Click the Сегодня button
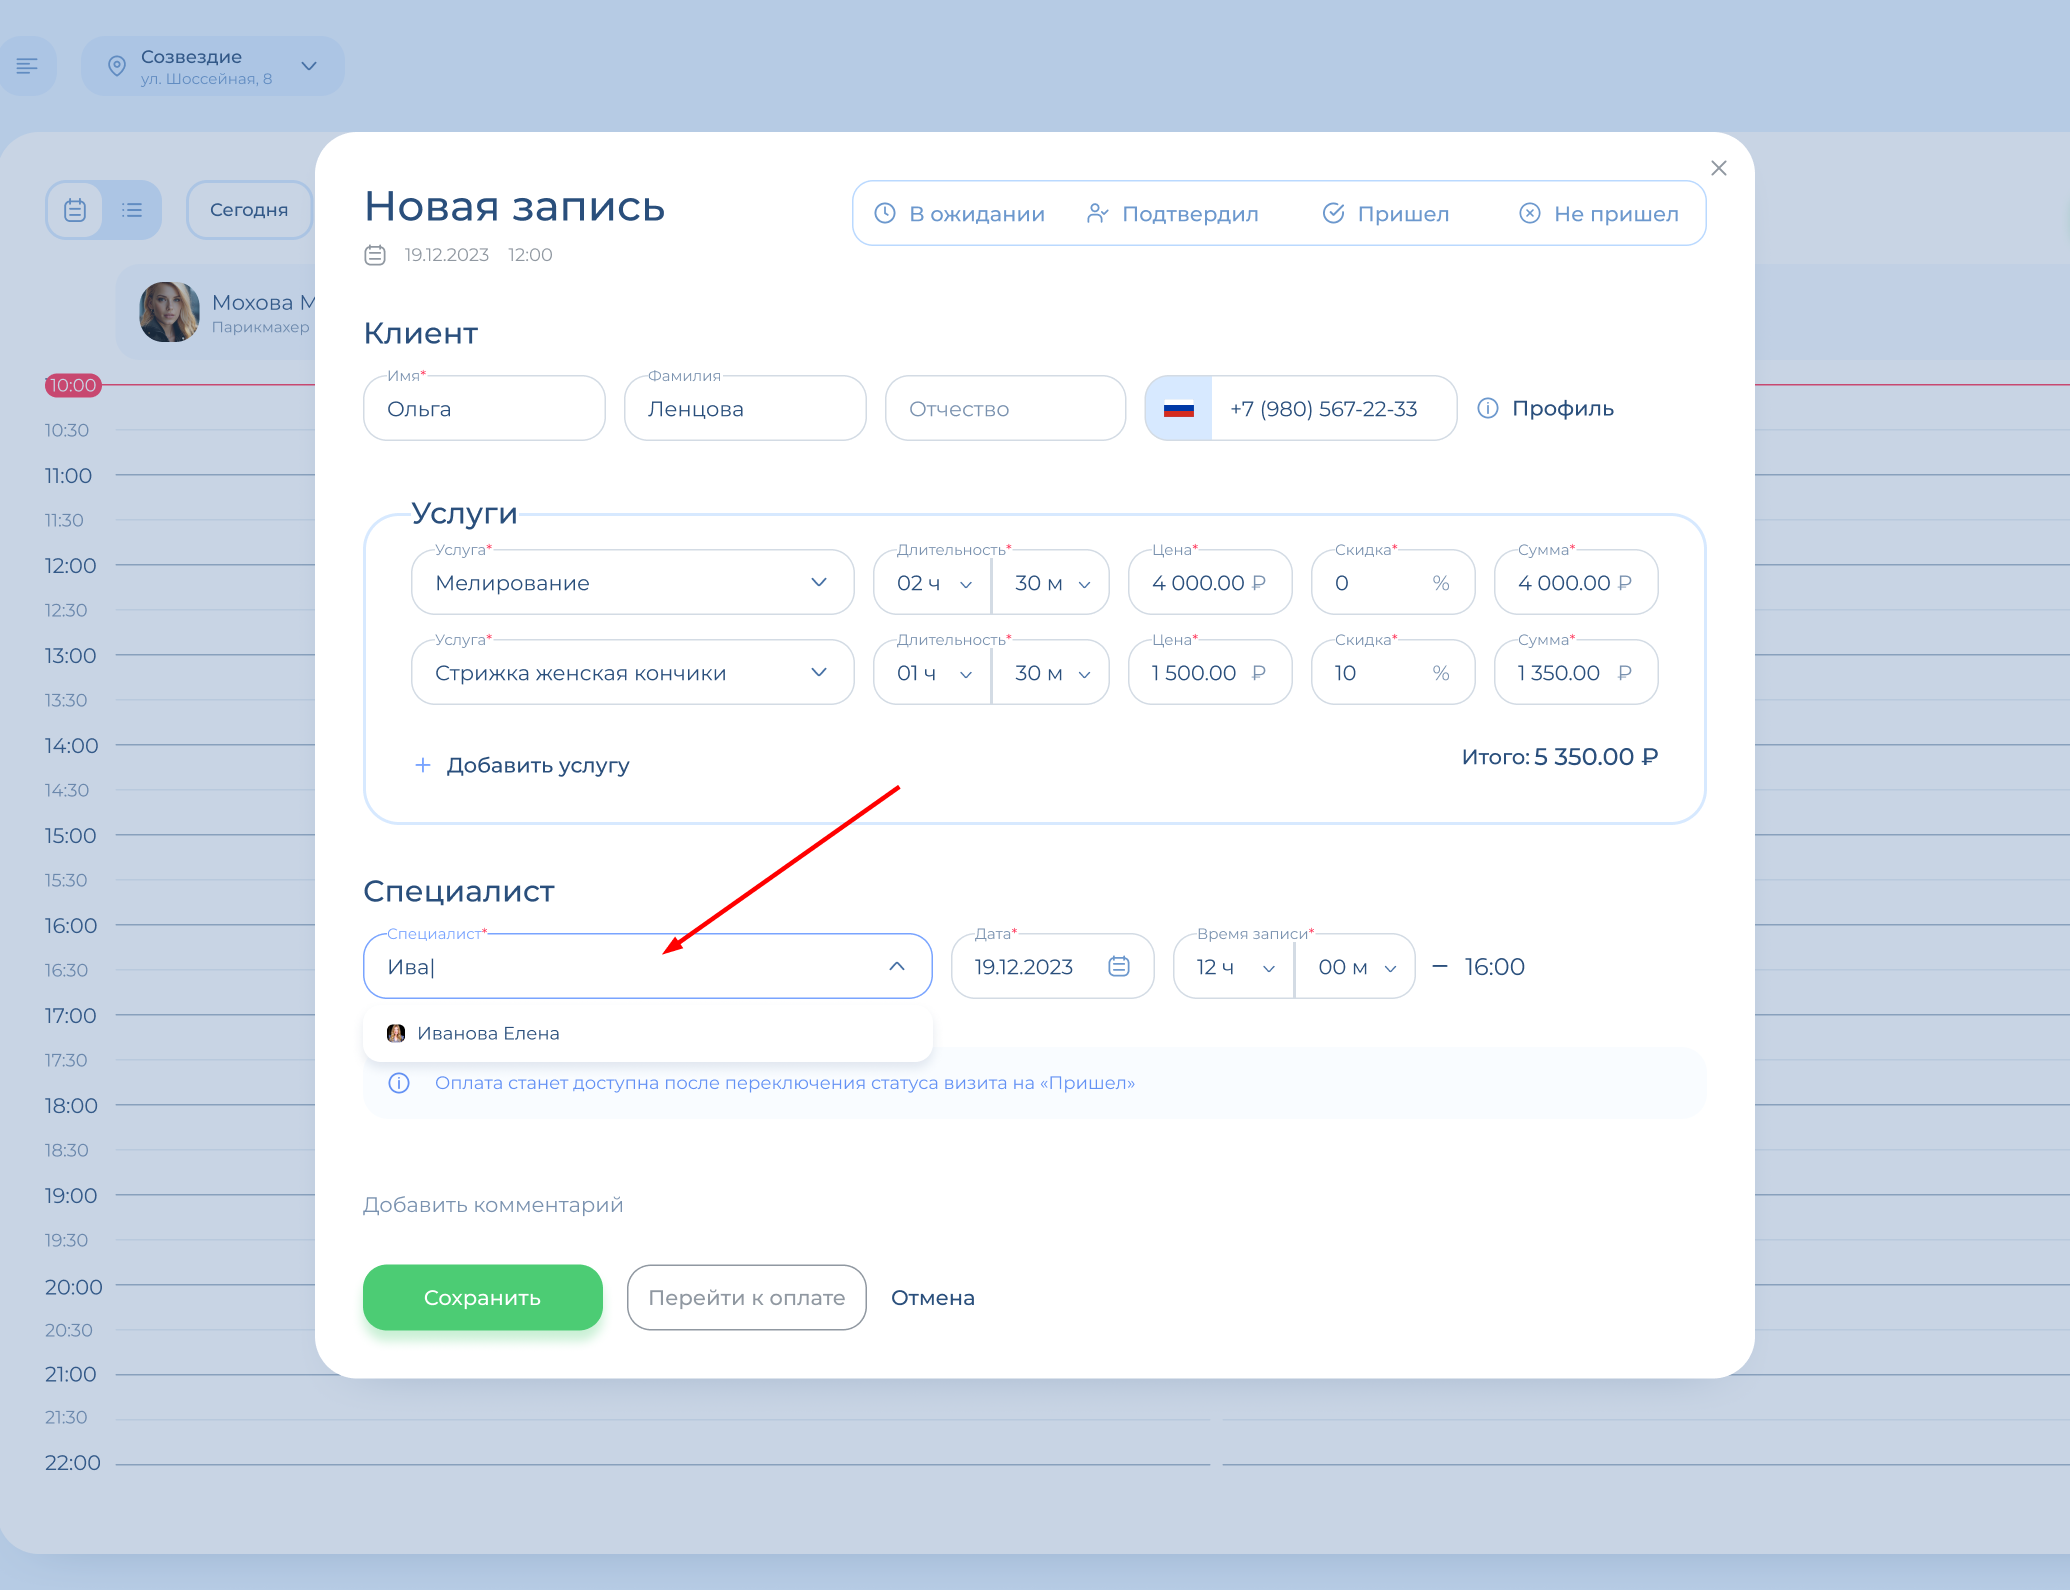 click(249, 210)
